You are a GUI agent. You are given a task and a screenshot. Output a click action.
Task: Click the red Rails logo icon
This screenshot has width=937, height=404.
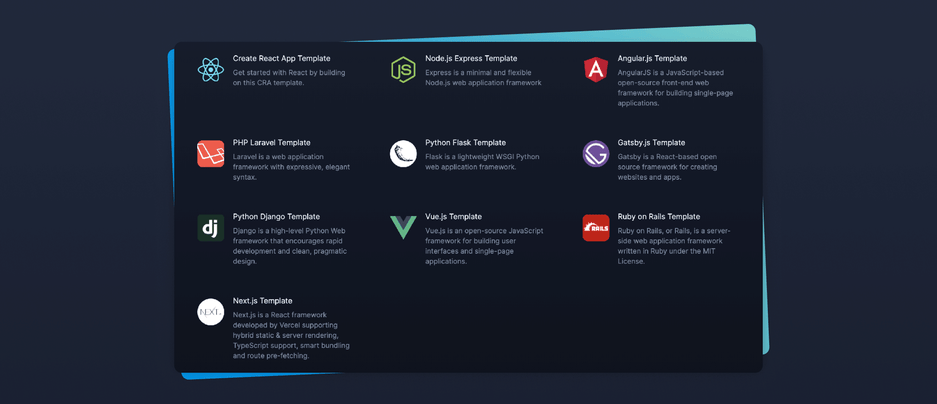pos(595,228)
